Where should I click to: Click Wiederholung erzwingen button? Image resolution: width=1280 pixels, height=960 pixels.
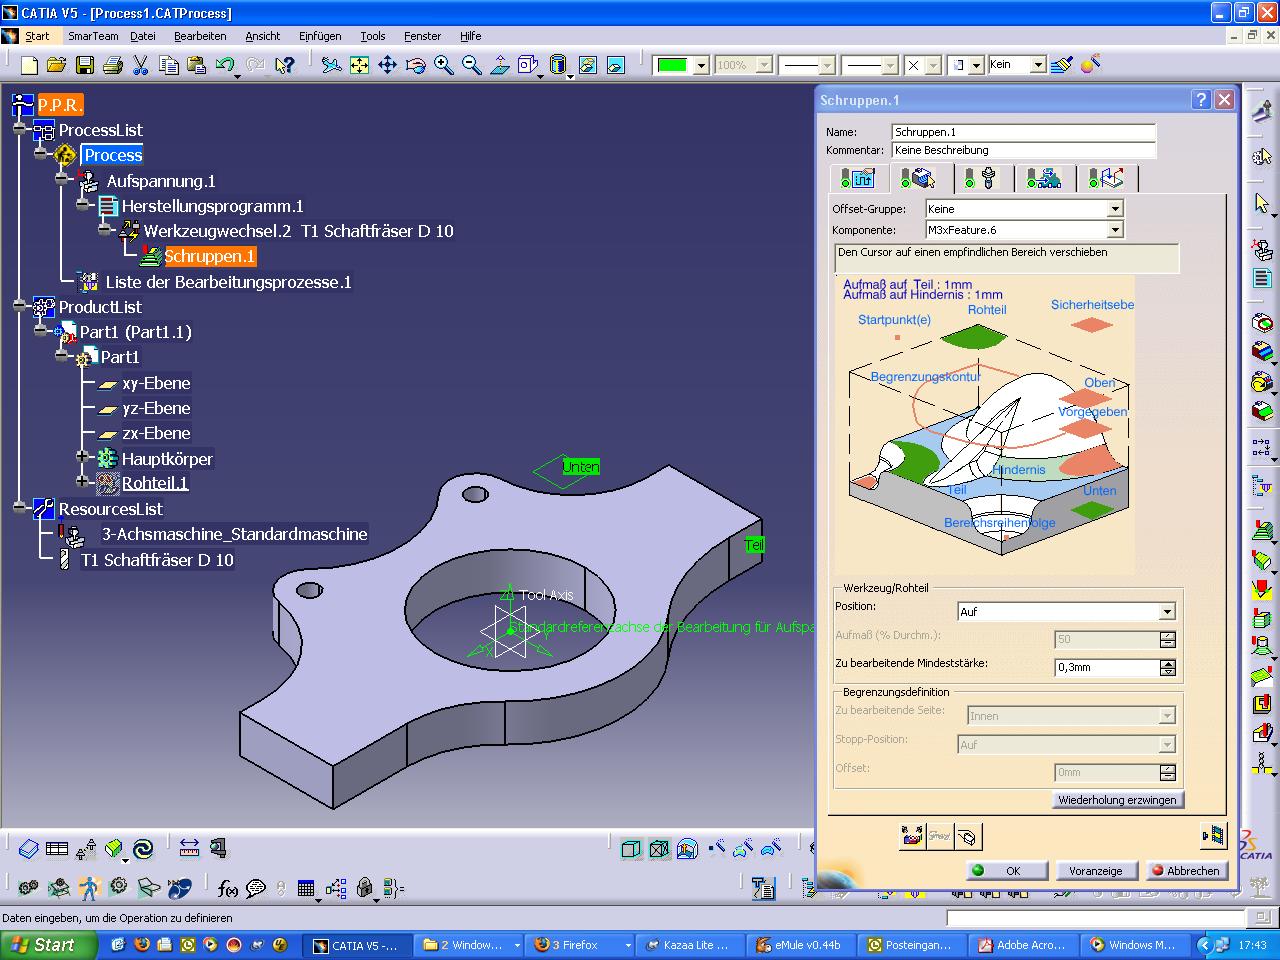1118,800
